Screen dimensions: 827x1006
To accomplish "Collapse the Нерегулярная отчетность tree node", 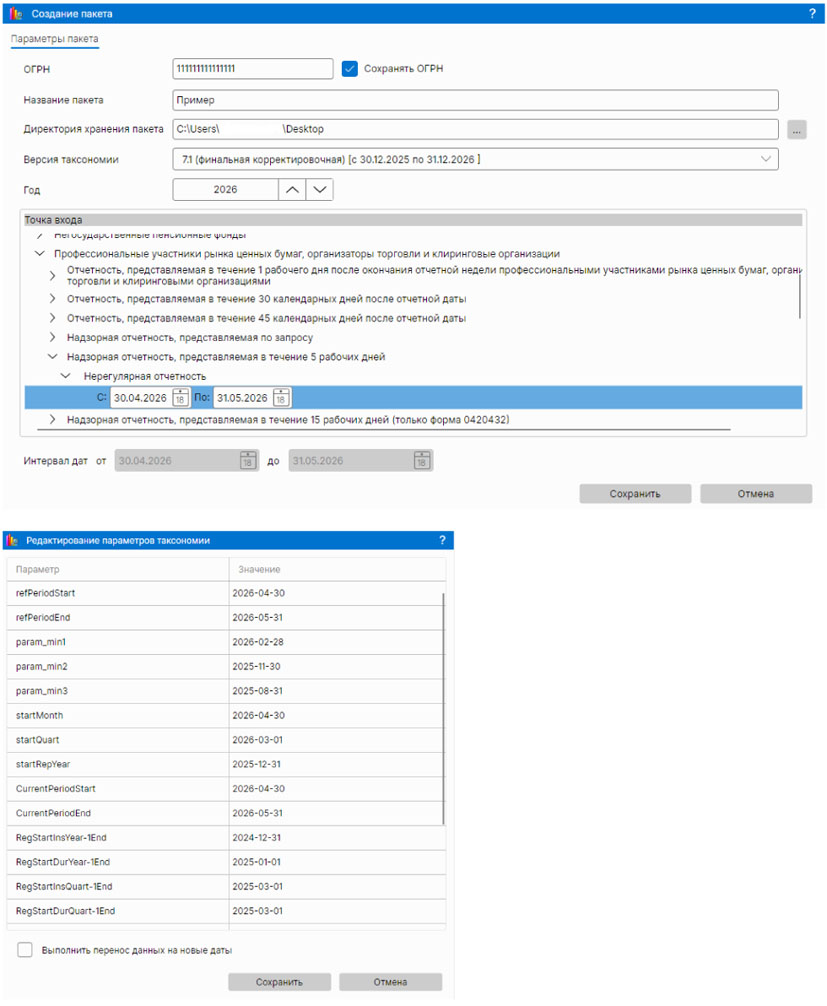I will pyautogui.click(x=65, y=376).
